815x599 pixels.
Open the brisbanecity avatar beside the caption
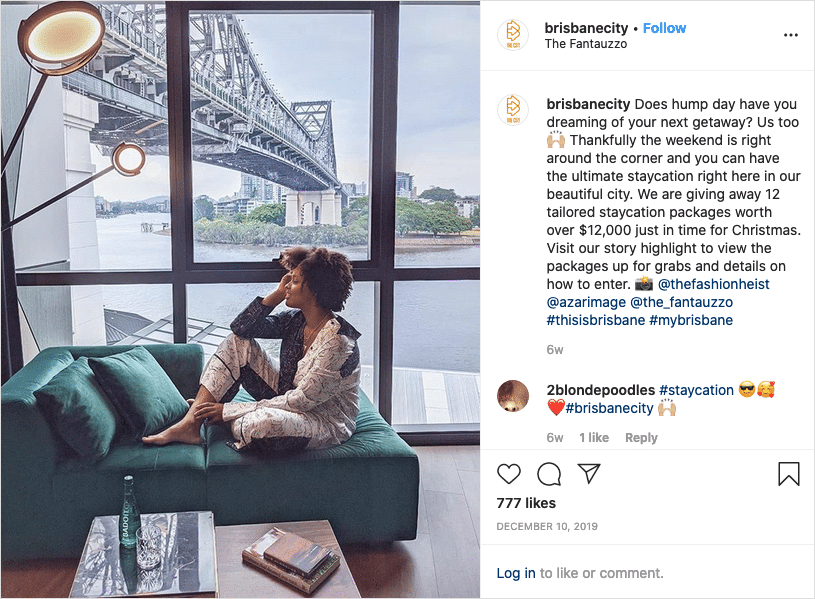[x=512, y=109]
